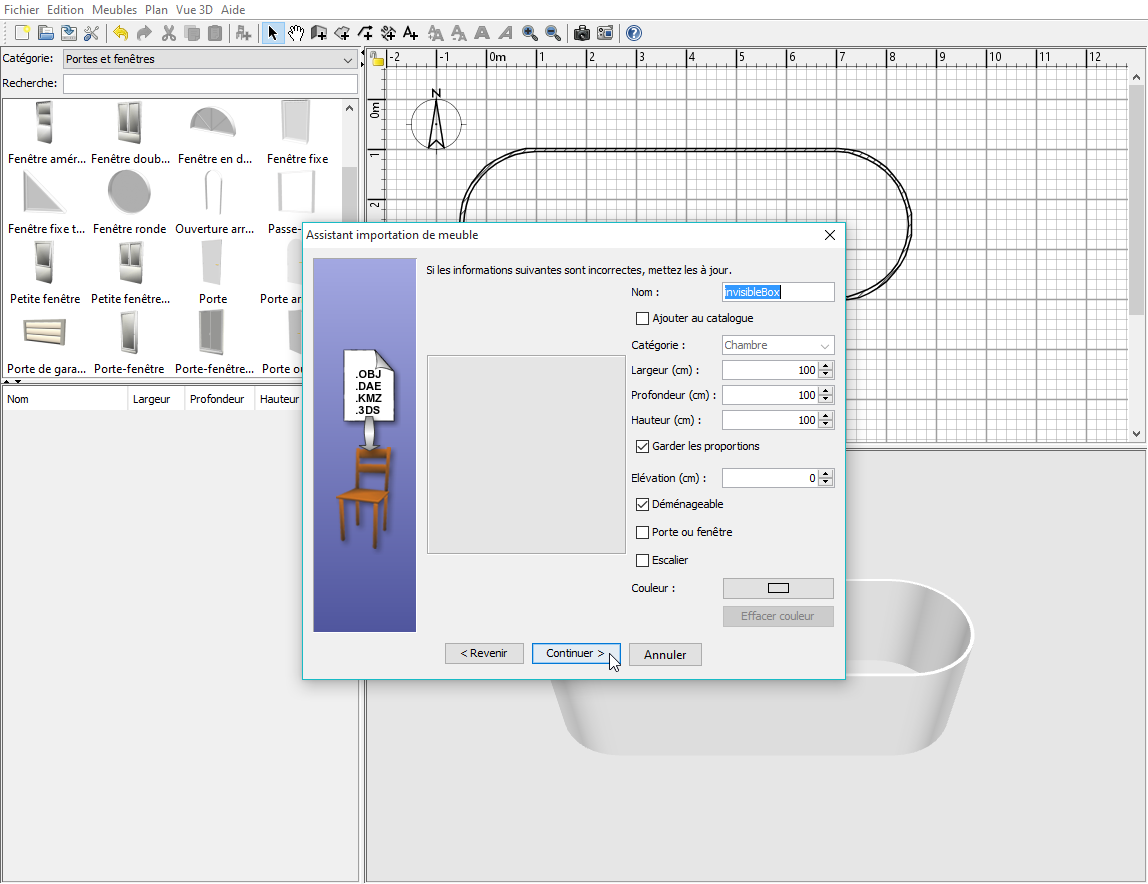Open the Meubles menu

[114, 10]
